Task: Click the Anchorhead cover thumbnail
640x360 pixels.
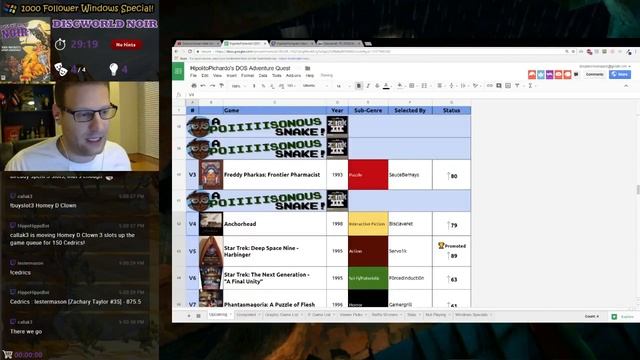Action: point(211,224)
